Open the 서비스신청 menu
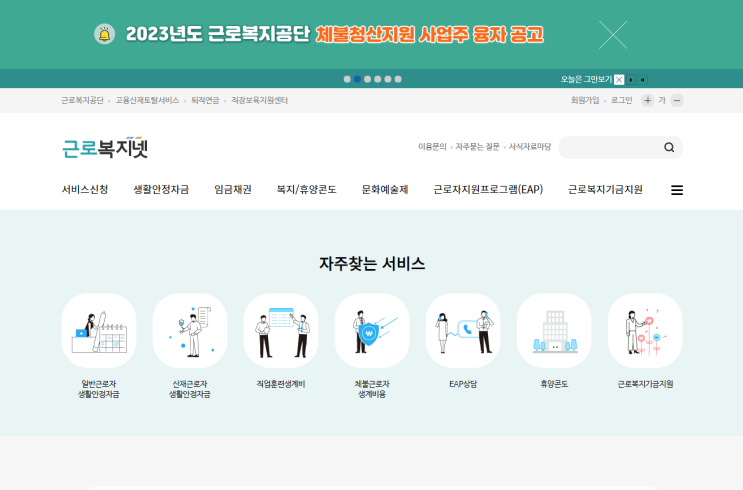 [85, 190]
